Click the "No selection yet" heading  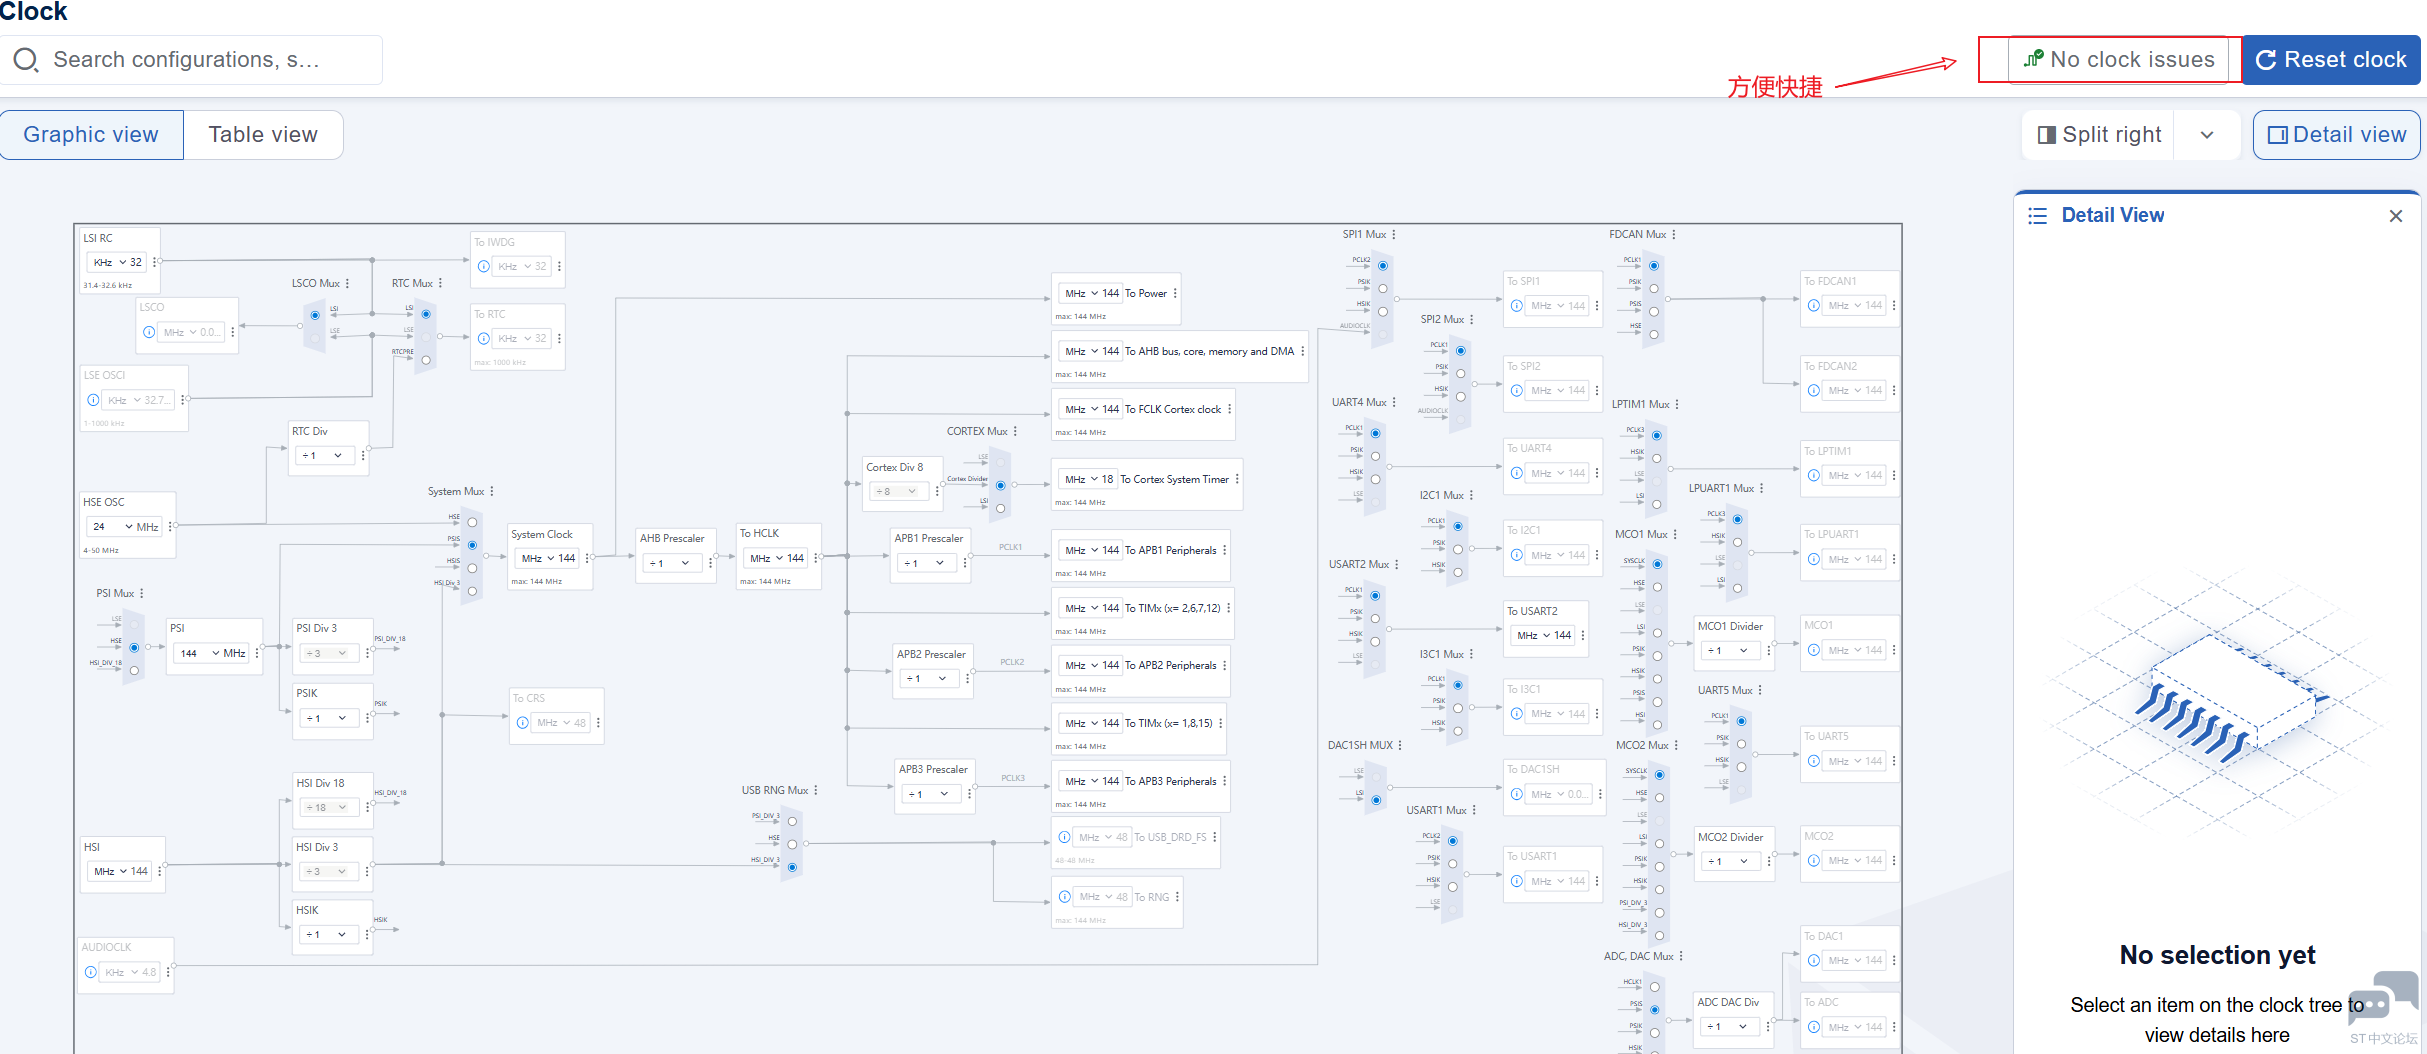[x=2217, y=955]
